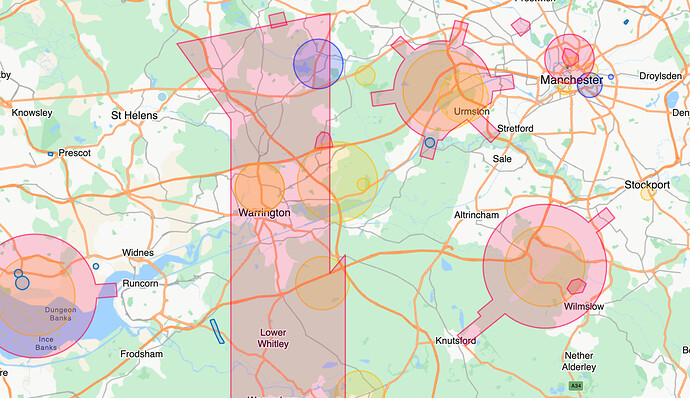
Task: Click the small yellow circle inside the large yellow zone
Action: click(363, 184)
